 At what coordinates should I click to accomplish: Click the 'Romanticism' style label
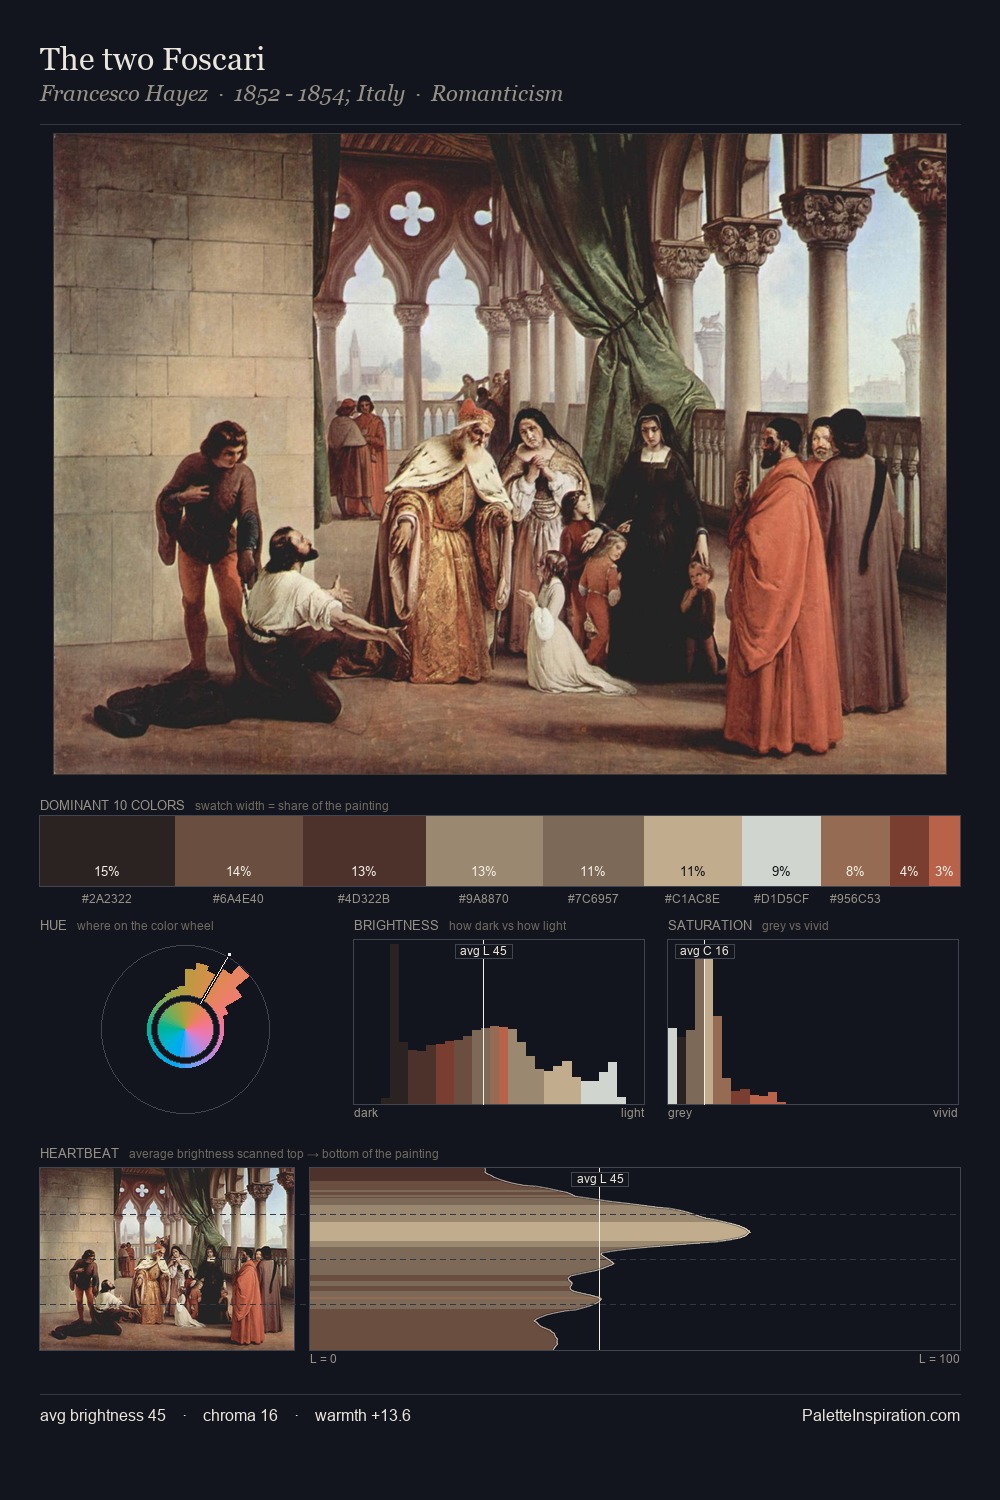pyautogui.click(x=497, y=94)
